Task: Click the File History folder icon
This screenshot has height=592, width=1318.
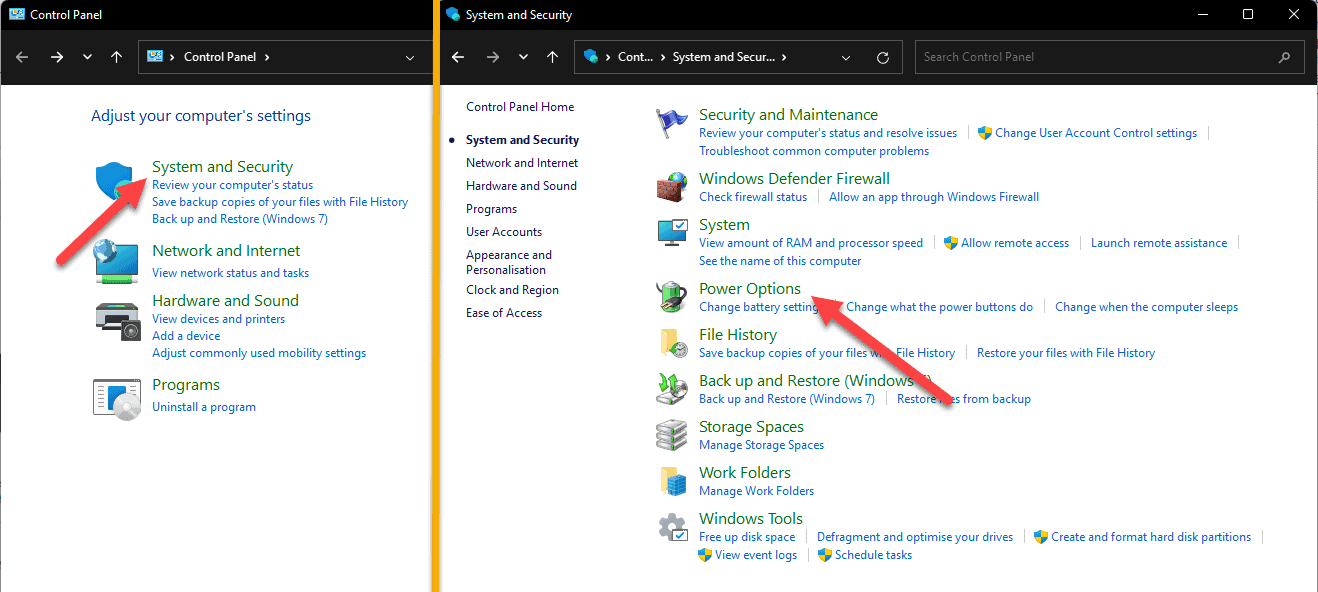Action: pyautogui.click(x=672, y=343)
